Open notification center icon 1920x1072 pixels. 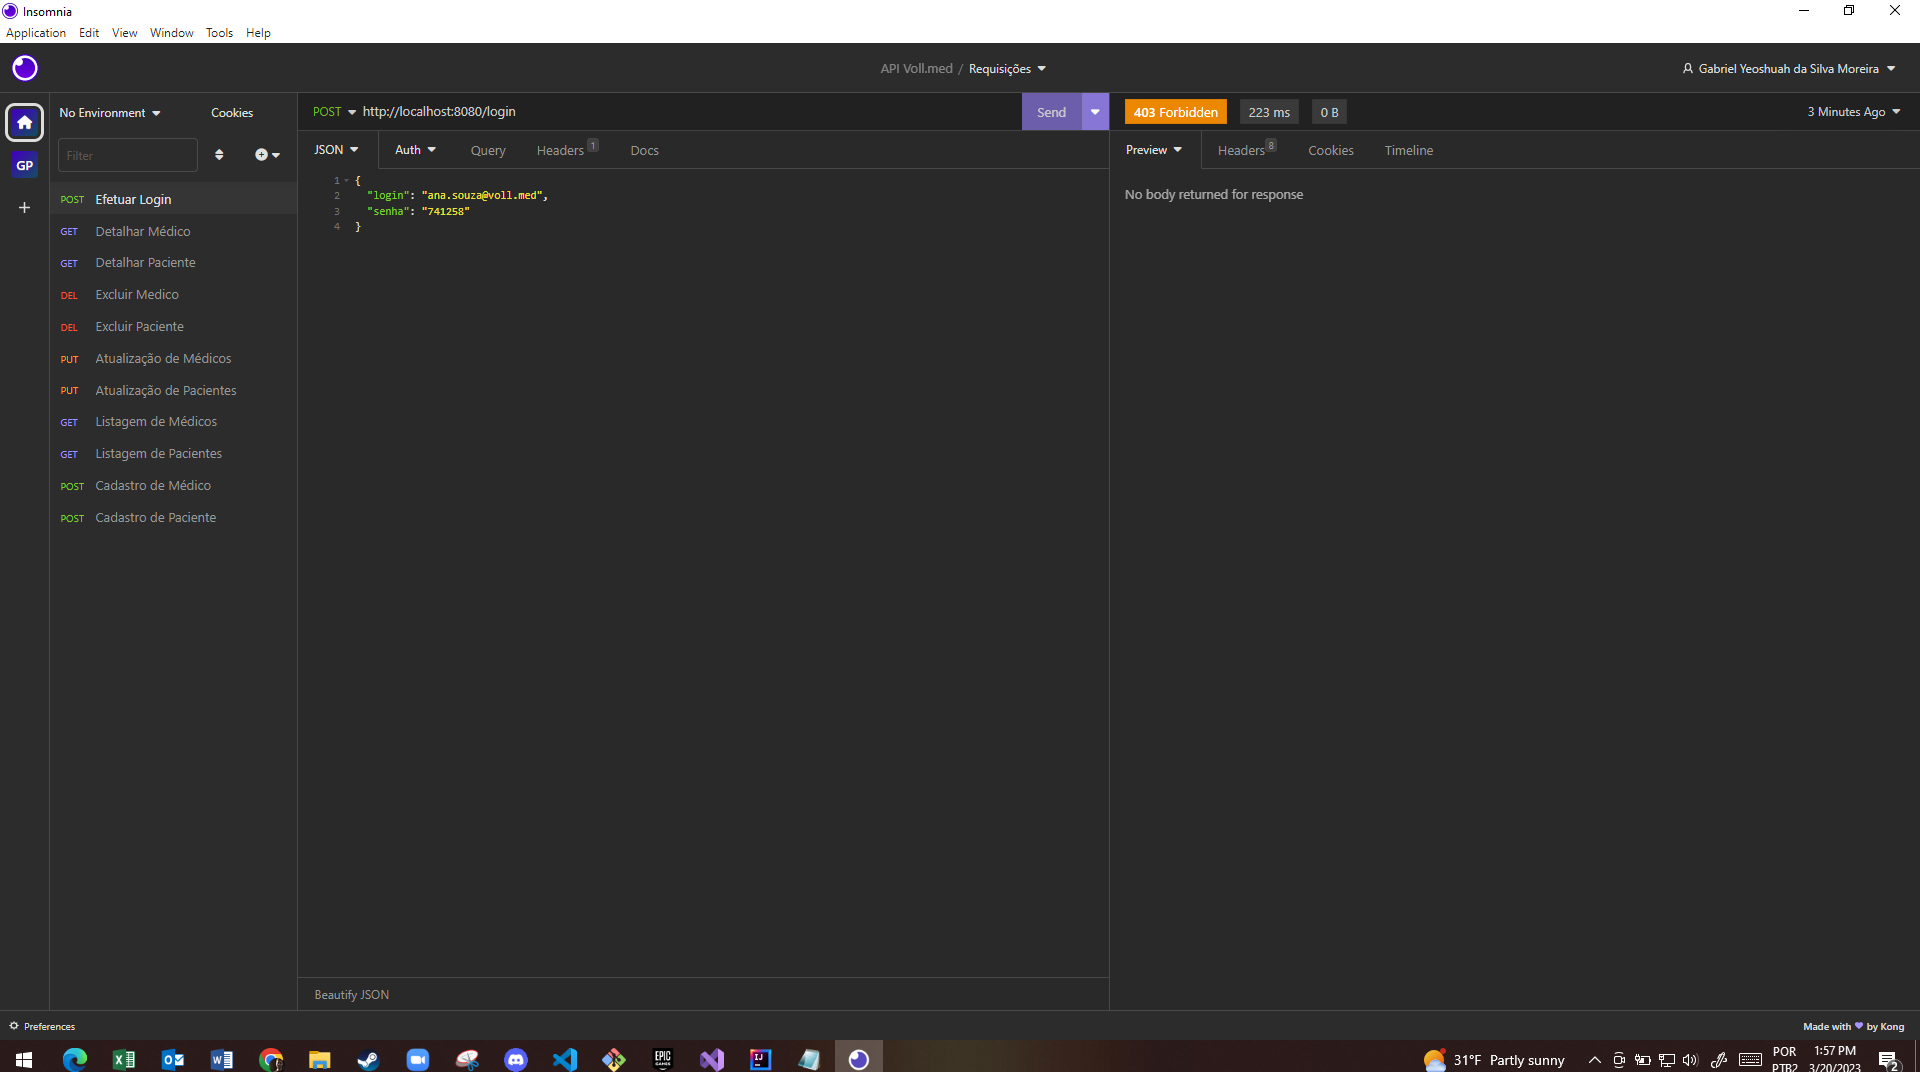point(1888,1060)
